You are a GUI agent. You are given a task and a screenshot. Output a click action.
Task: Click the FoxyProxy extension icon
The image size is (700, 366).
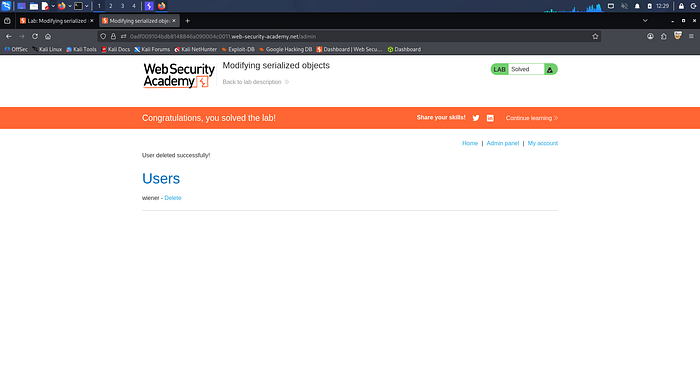coord(678,36)
